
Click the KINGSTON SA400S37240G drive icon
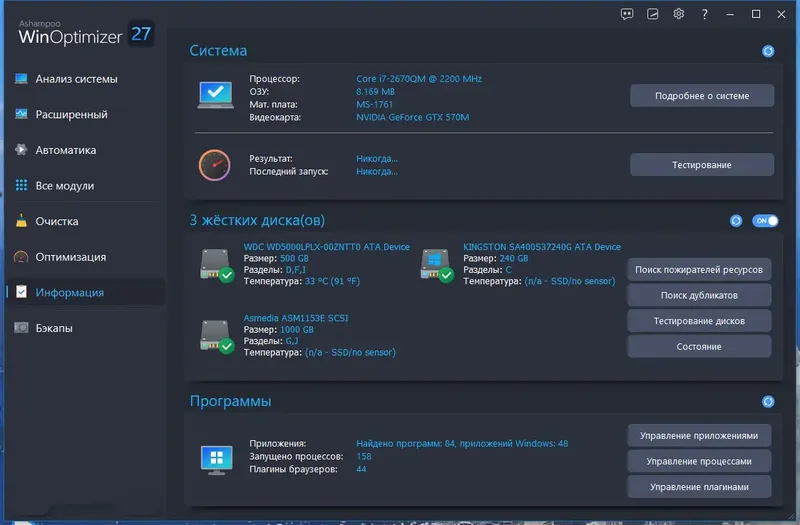436,265
